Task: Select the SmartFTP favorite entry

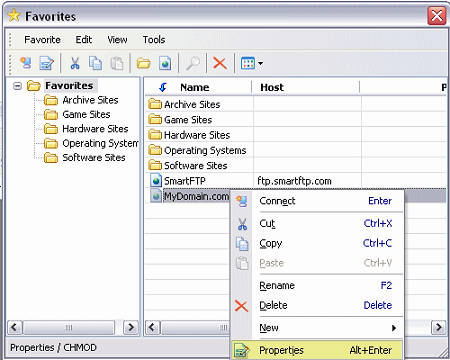Action: pyautogui.click(x=185, y=181)
